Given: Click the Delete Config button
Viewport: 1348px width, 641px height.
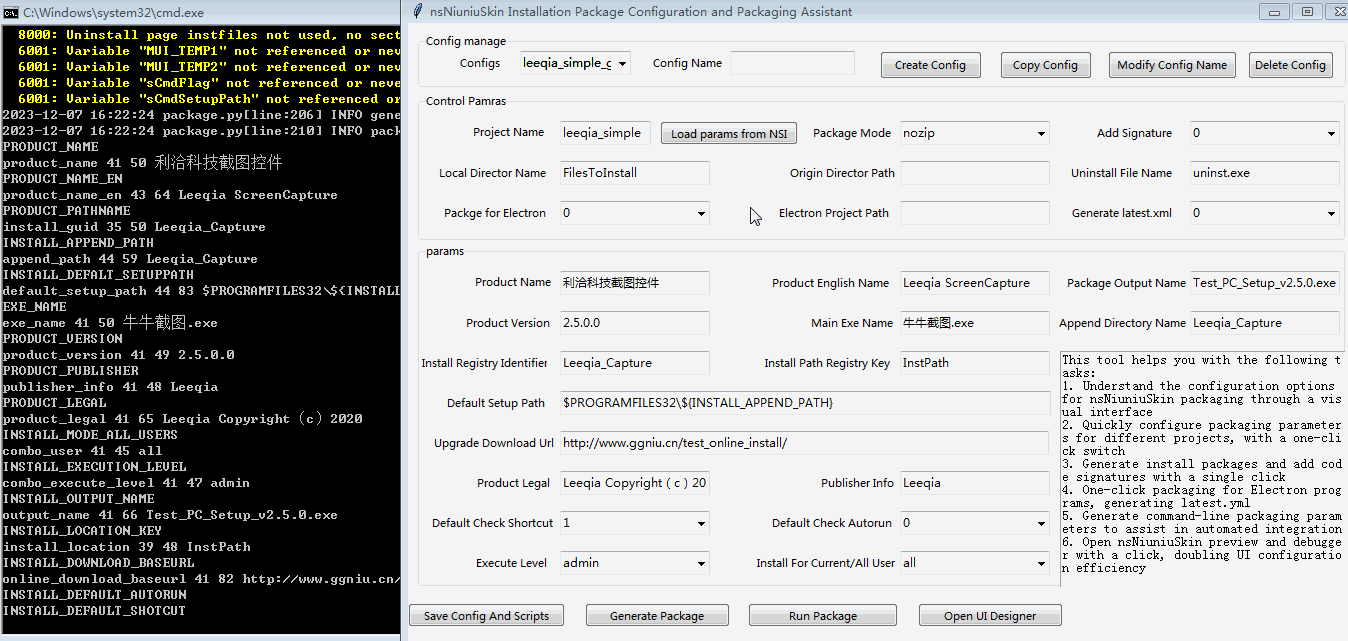Looking at the screenshot, I should pyautogui.click(x=1290, y=65).
